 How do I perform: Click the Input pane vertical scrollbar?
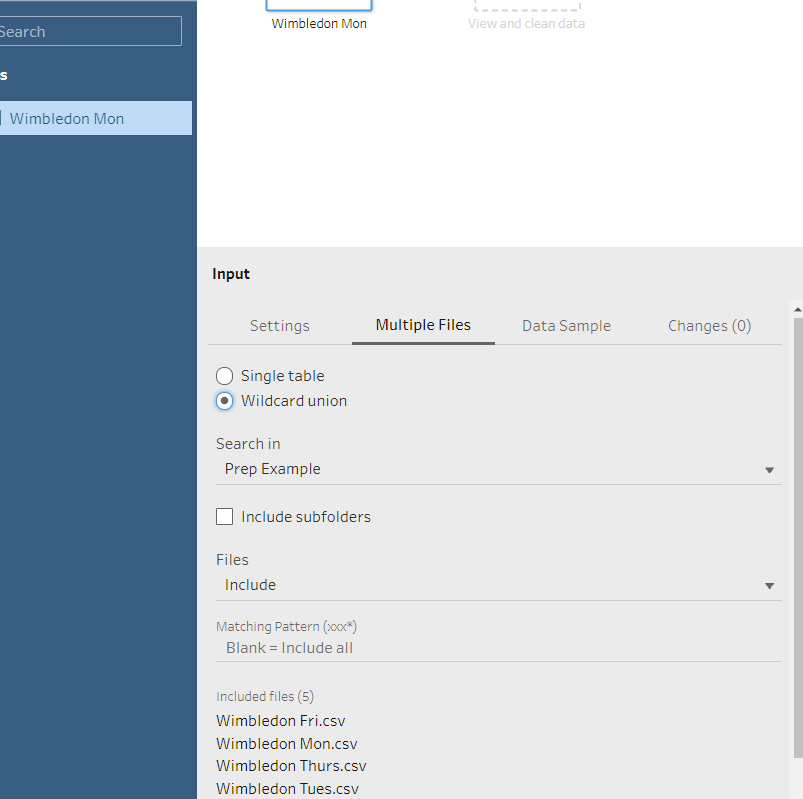click(798, 538)
